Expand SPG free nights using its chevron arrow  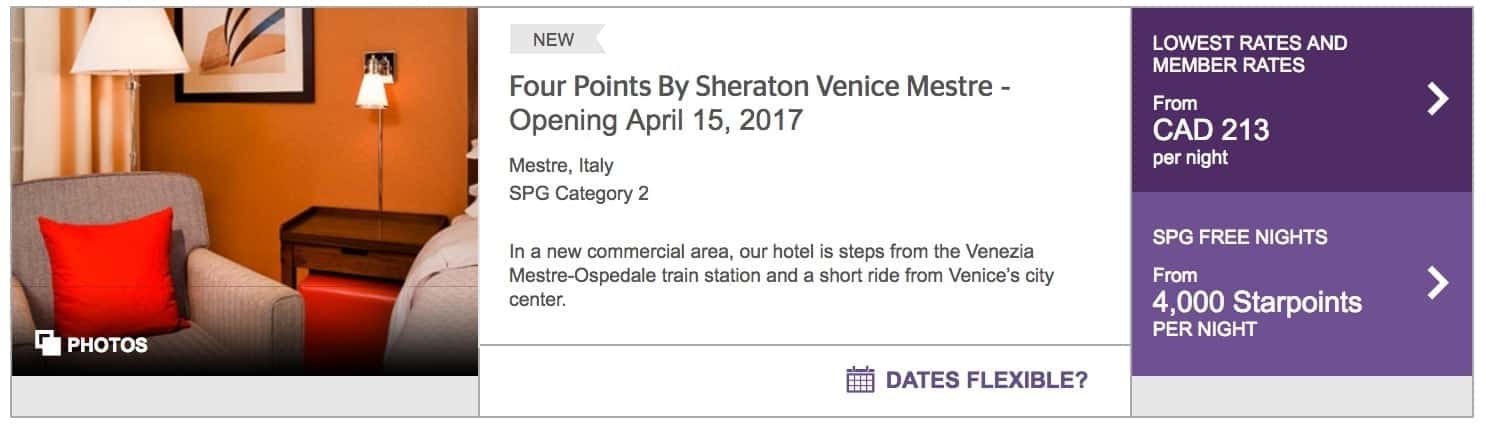click(1437, 283)
